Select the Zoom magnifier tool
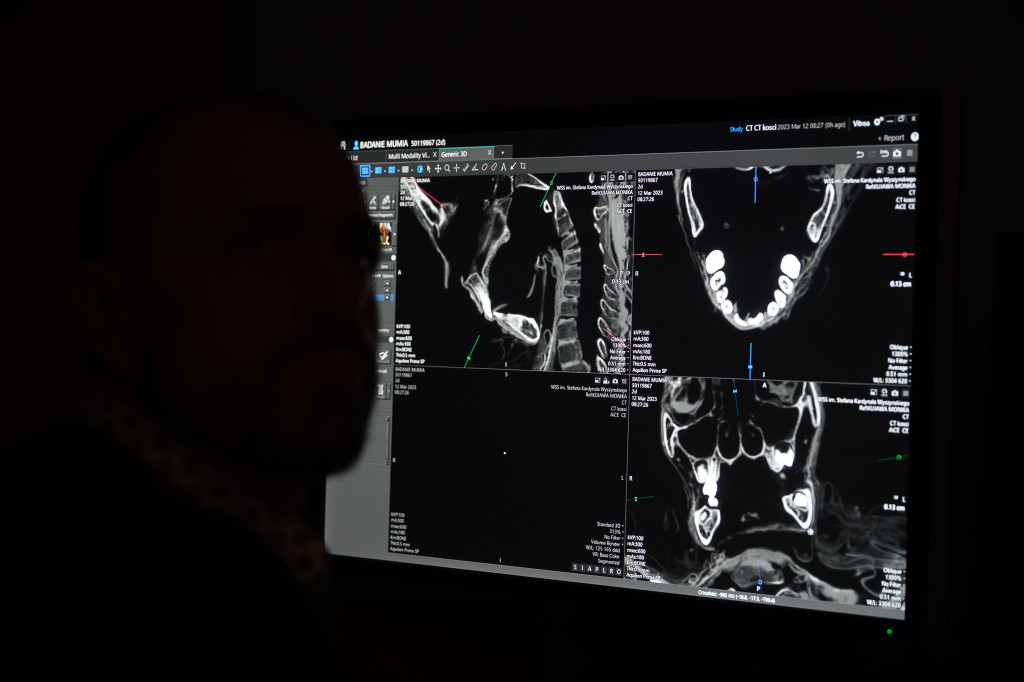 pyautogui.click(x=447, y=170)
